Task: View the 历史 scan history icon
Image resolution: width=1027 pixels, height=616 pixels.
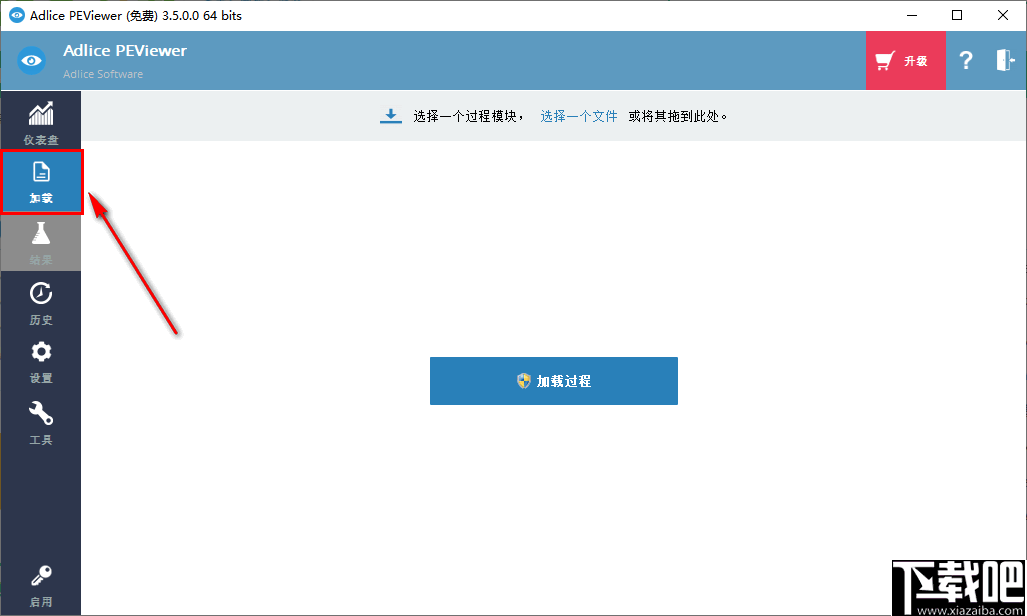Action: [40, 301]
